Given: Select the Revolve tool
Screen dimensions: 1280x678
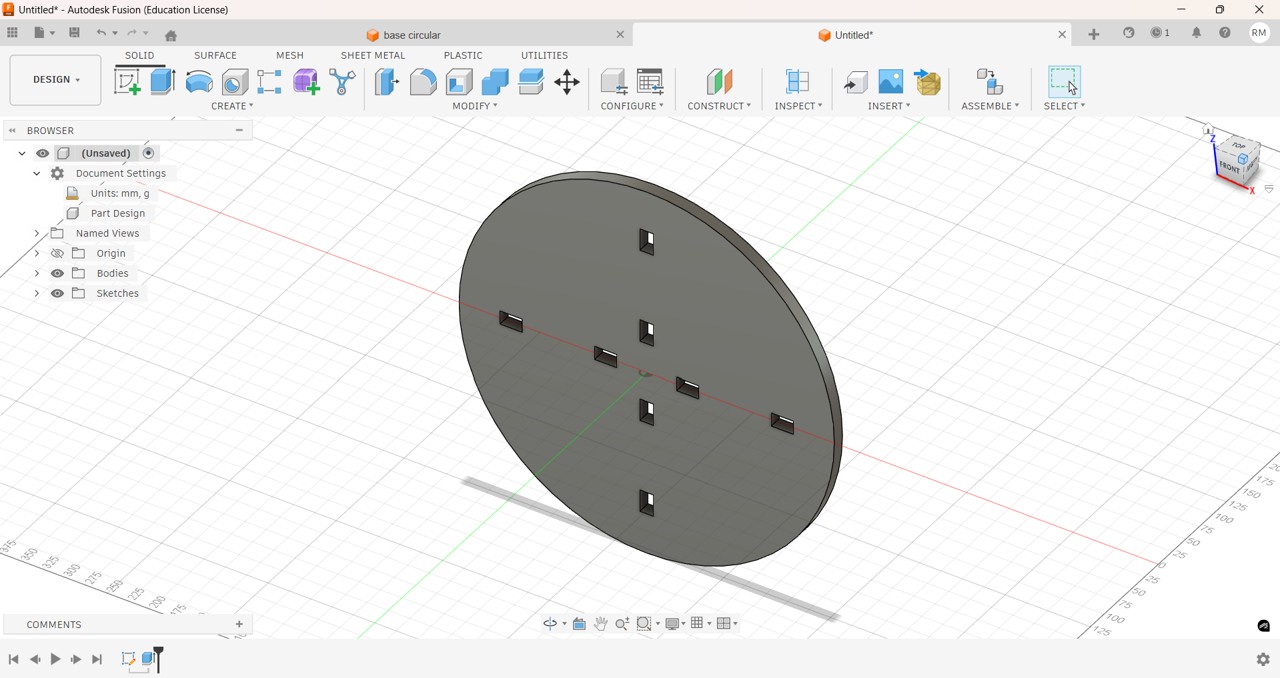Looking at the screenshot, I should [x=199, y=82].
